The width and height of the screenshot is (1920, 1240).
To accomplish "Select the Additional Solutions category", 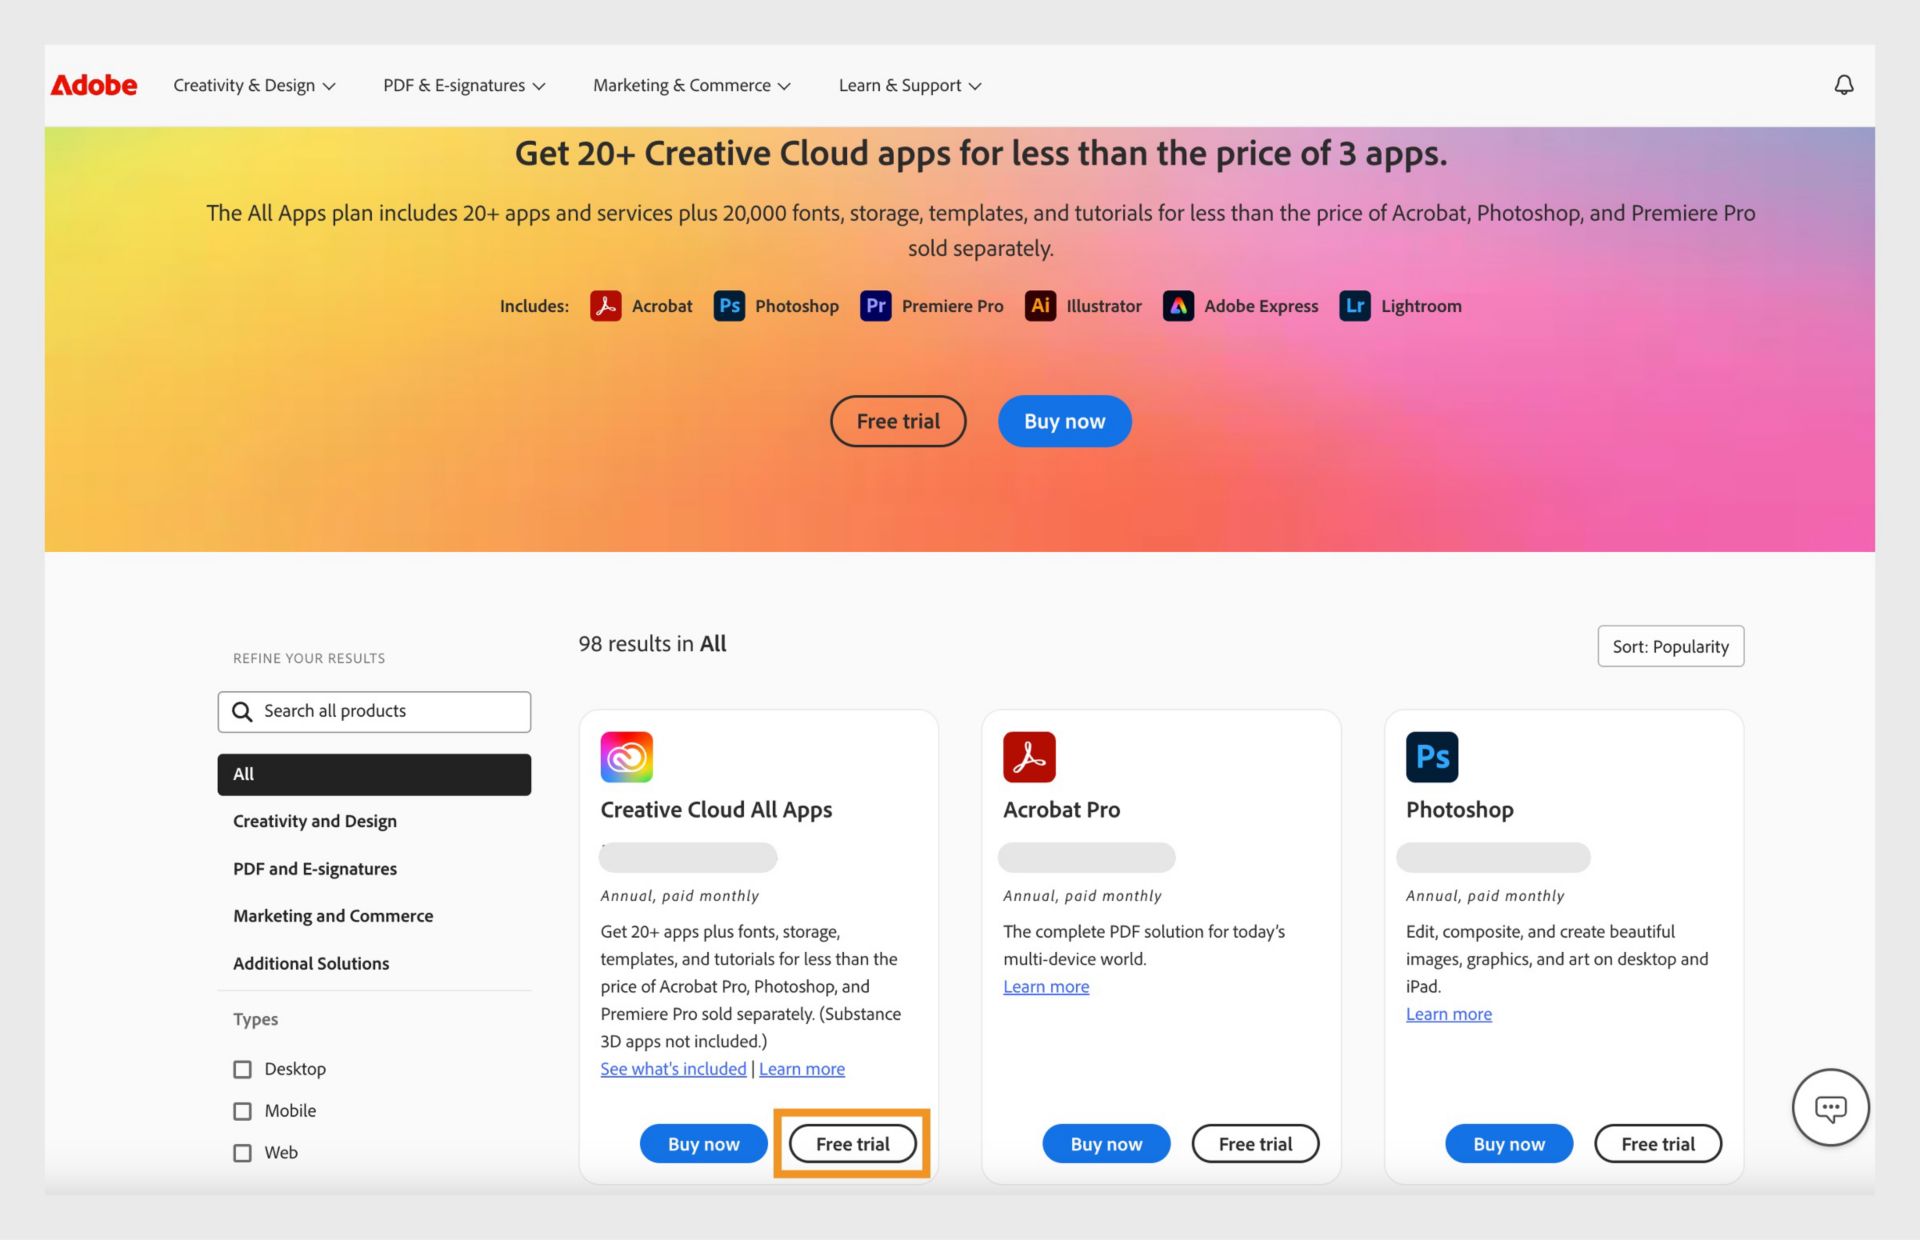I will pyautogui.click(x=311, y=963).
